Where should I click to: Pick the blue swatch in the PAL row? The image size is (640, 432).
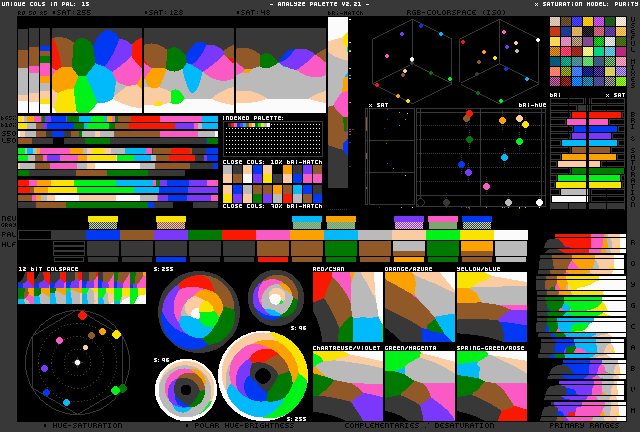point(103,235)
